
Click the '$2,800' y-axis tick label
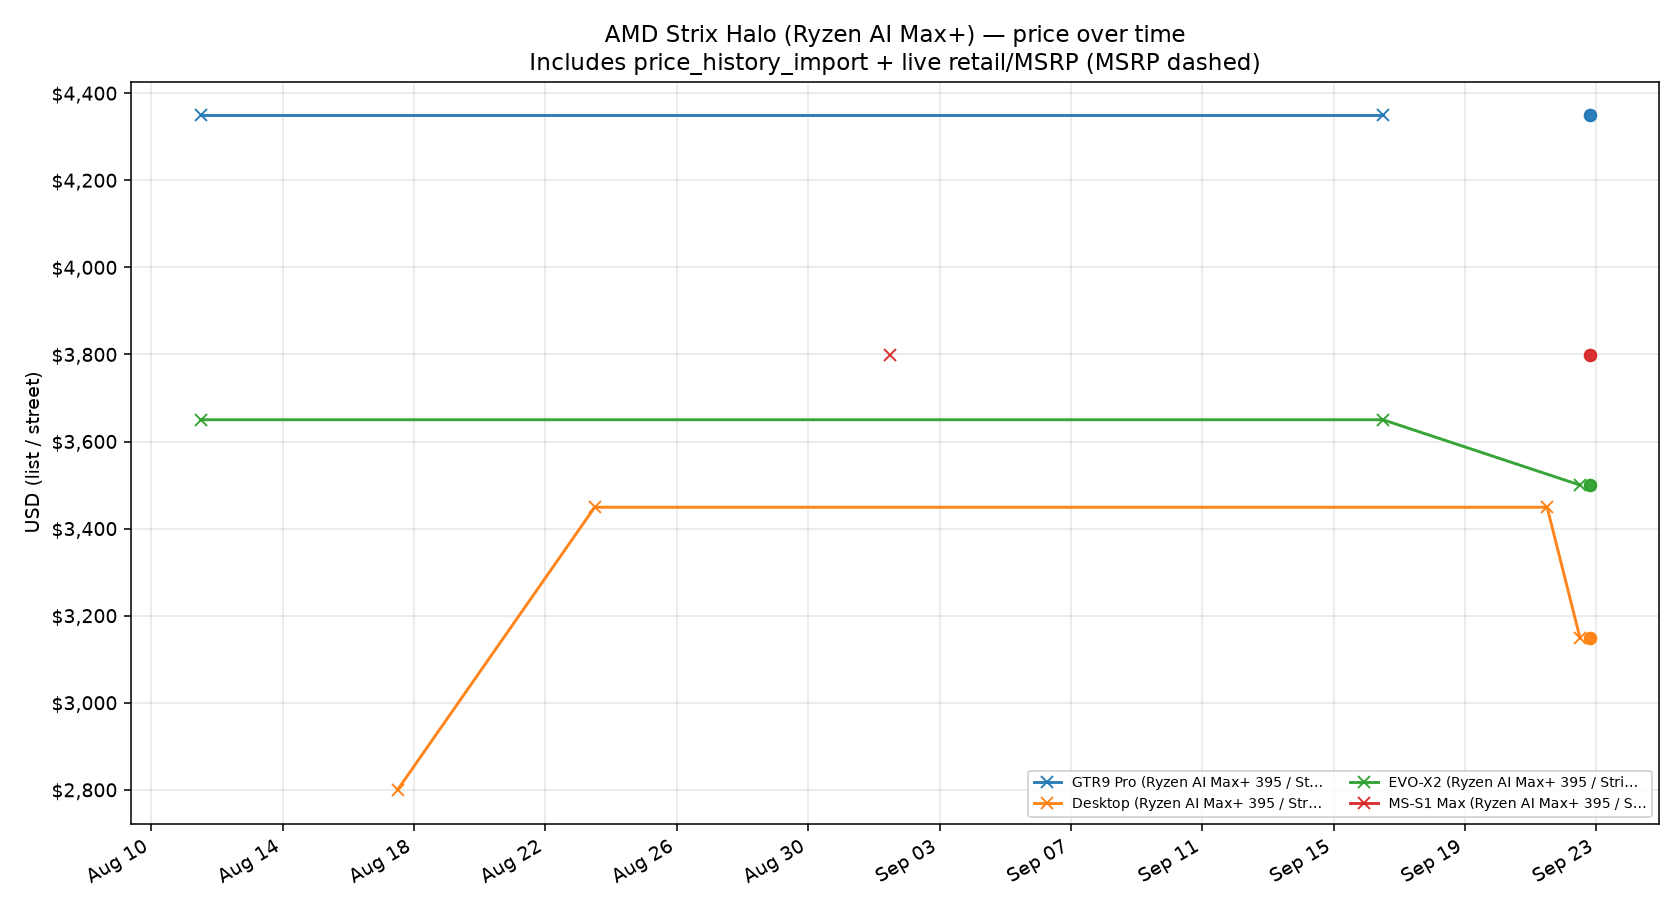[84, 790]
